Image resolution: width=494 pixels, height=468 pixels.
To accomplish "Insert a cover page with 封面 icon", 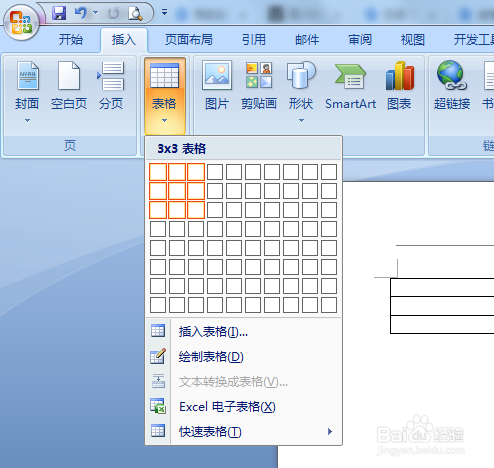I will (x=28, y=76).
